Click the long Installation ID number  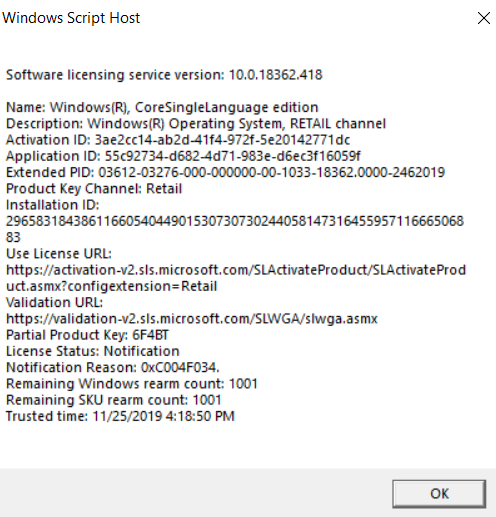[x=235, y=221]
